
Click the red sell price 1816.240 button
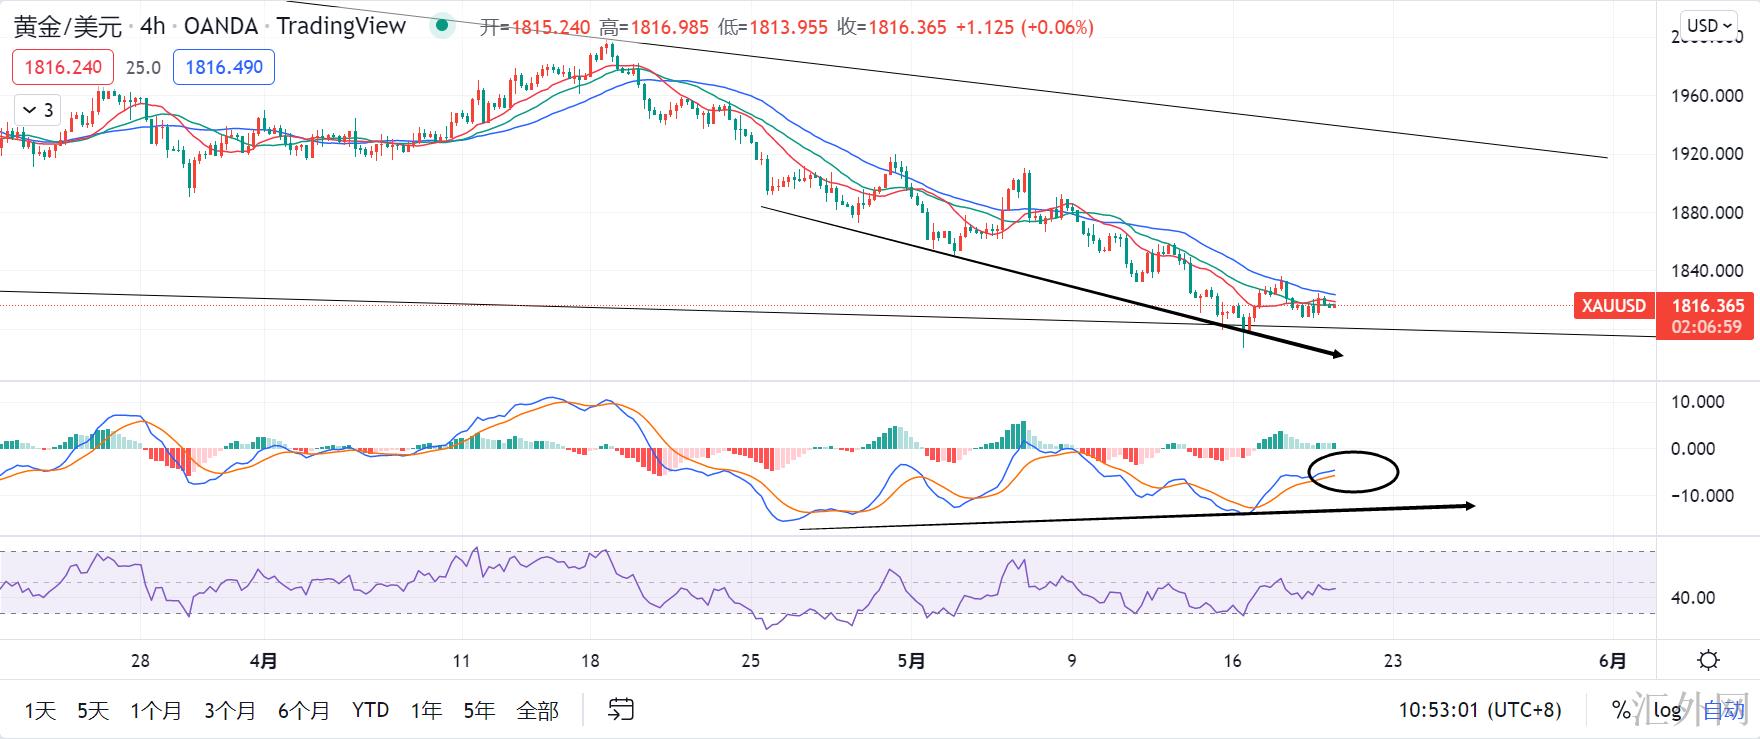[x=63, y=67]
